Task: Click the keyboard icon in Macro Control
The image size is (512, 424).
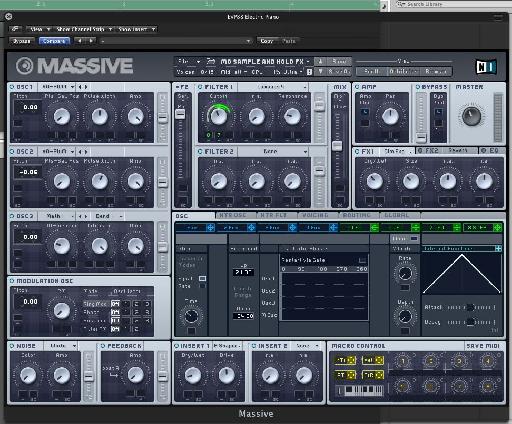Action: 360,390
